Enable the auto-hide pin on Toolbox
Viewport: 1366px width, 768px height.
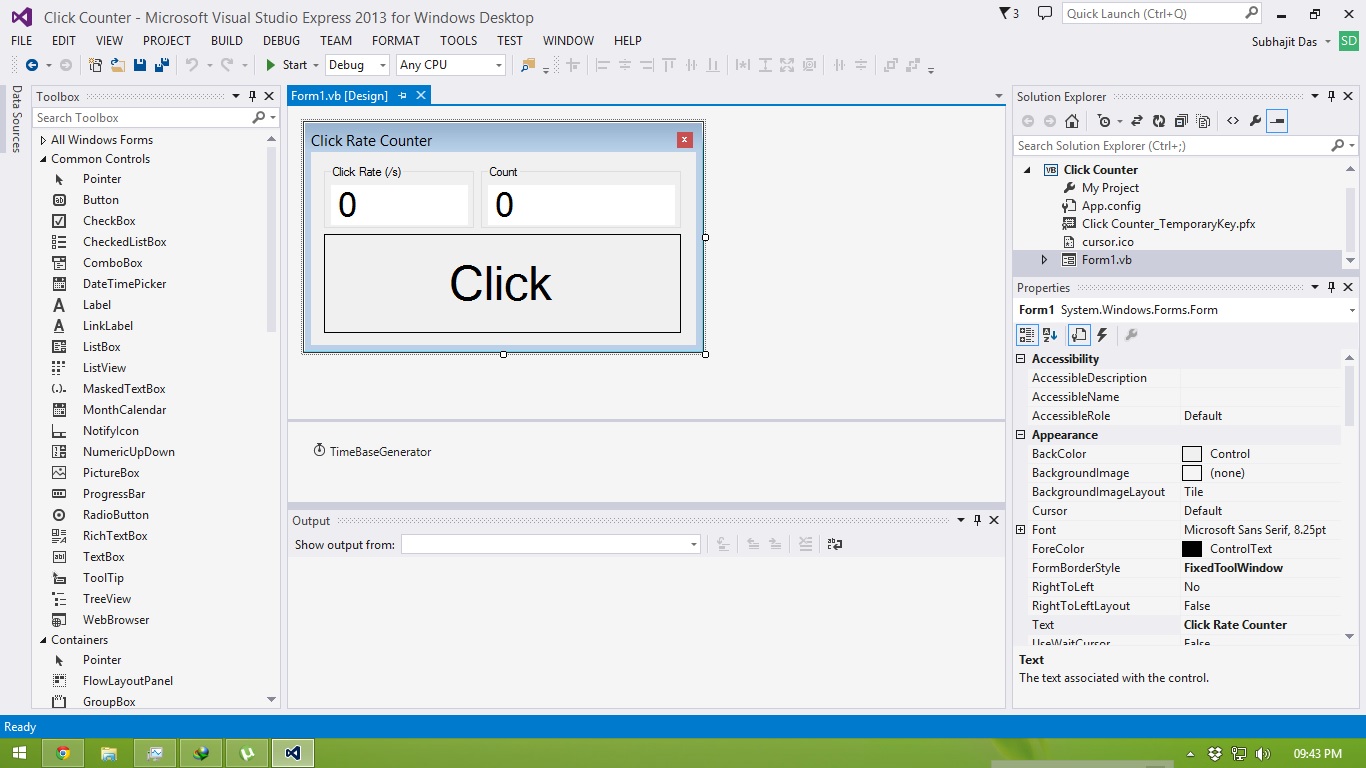[x=253, y=96]
